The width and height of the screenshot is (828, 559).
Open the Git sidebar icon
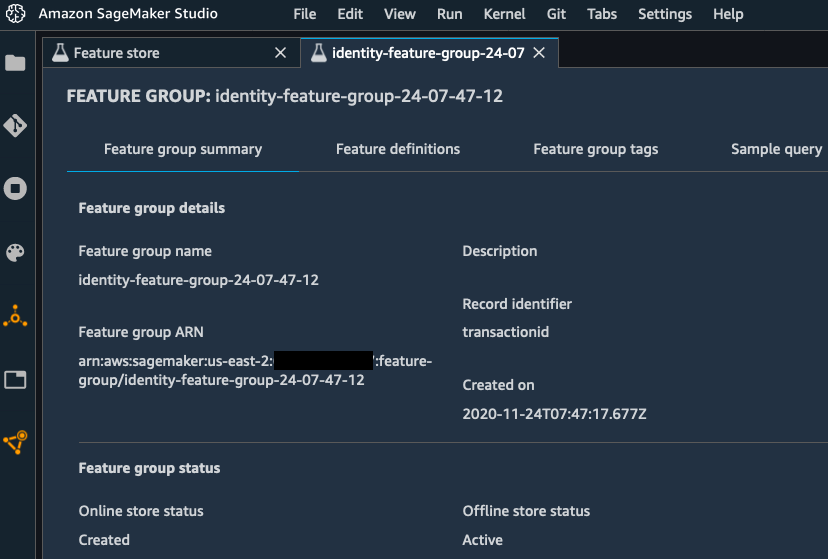[x=15, y=126]
